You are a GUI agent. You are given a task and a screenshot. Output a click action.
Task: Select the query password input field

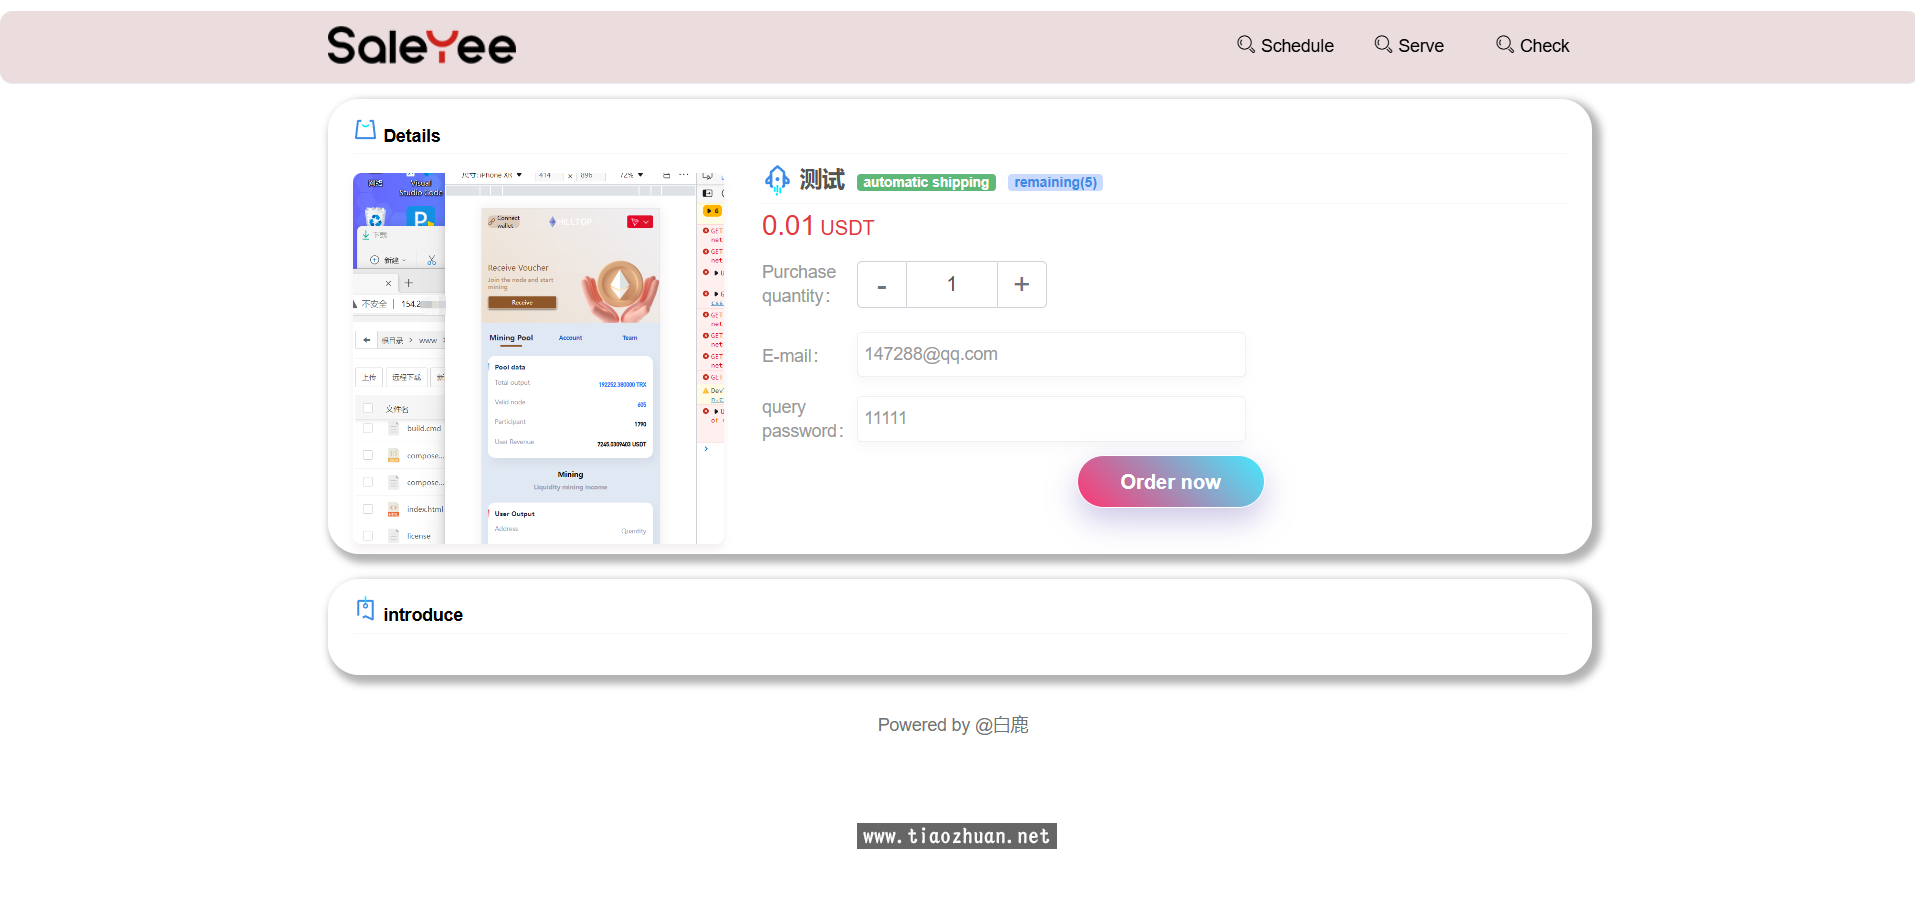click(1050, 419)
